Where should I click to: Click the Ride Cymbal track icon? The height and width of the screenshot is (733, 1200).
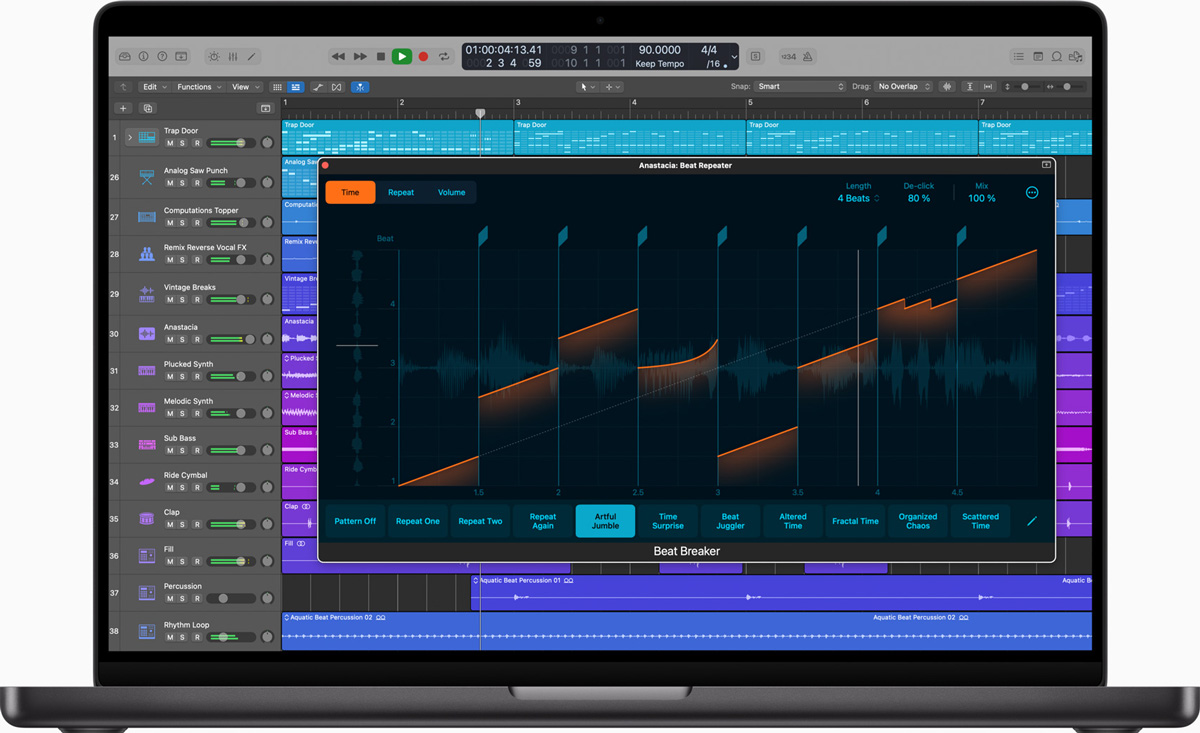147,482
